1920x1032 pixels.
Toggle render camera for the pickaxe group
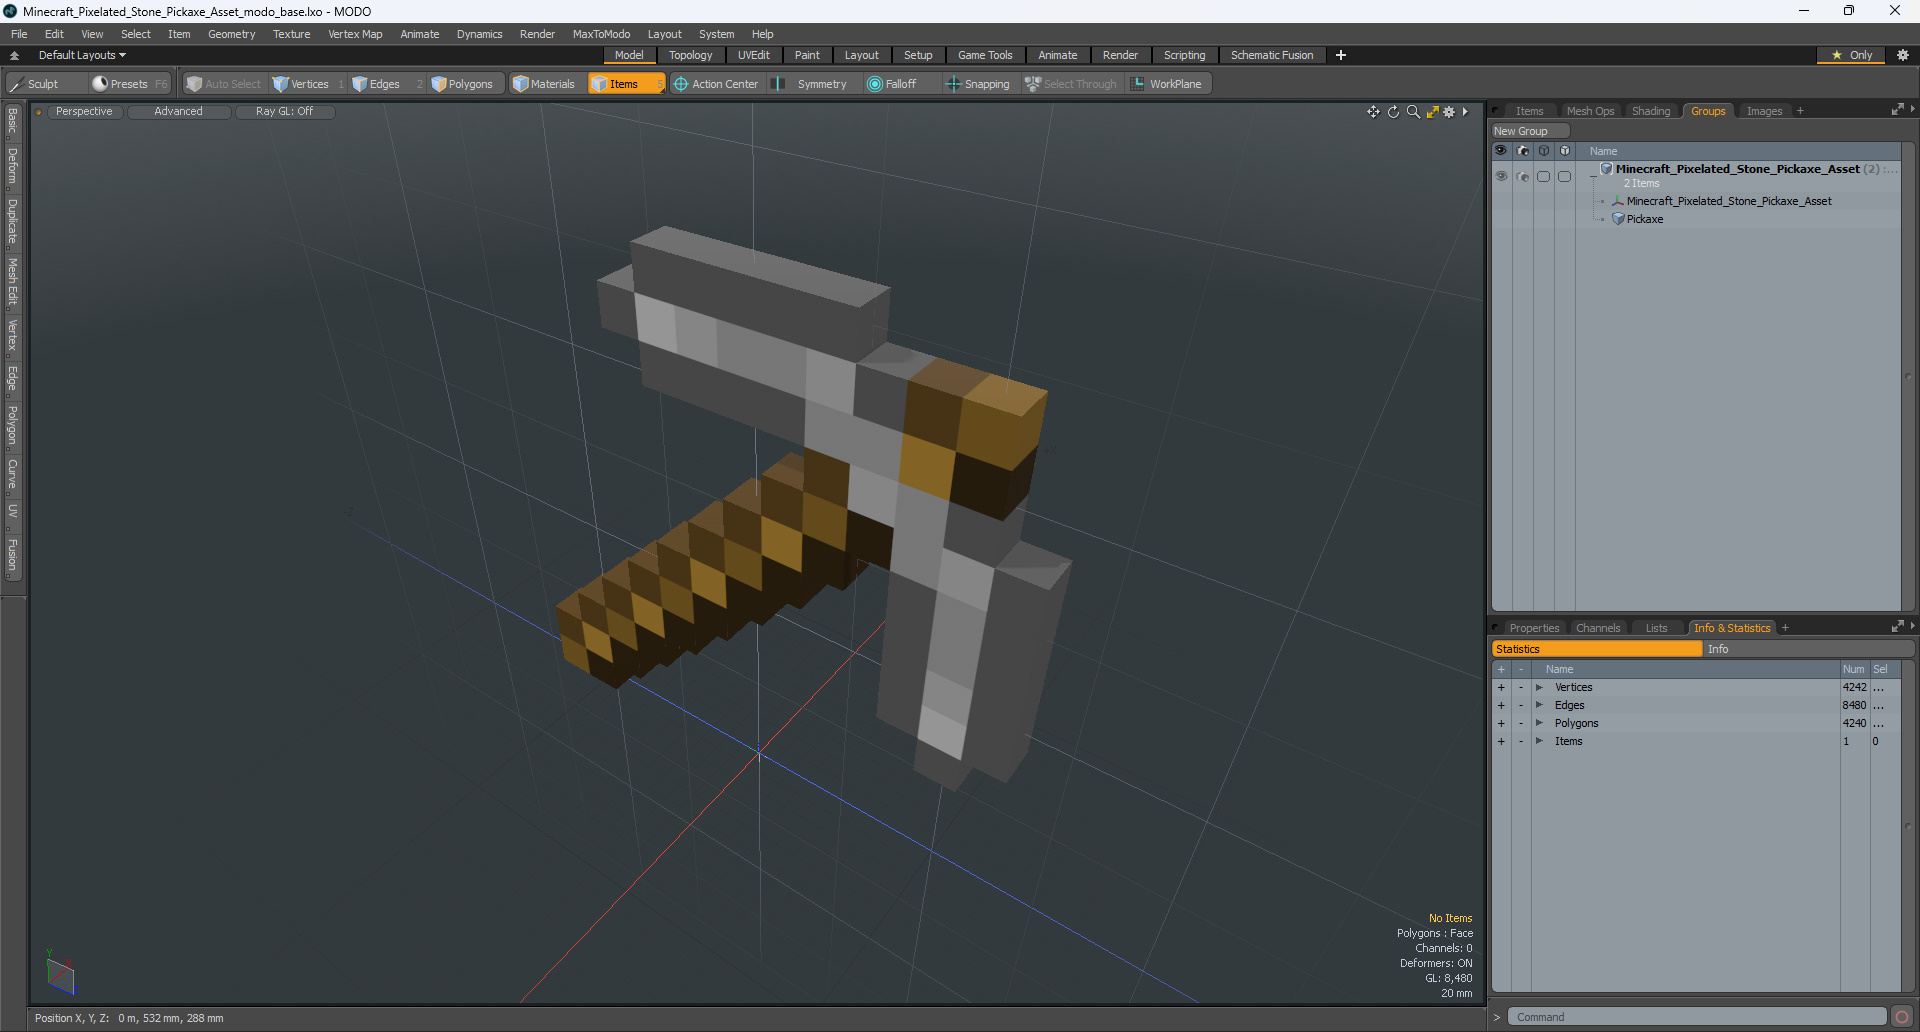tap(1523, 176)
